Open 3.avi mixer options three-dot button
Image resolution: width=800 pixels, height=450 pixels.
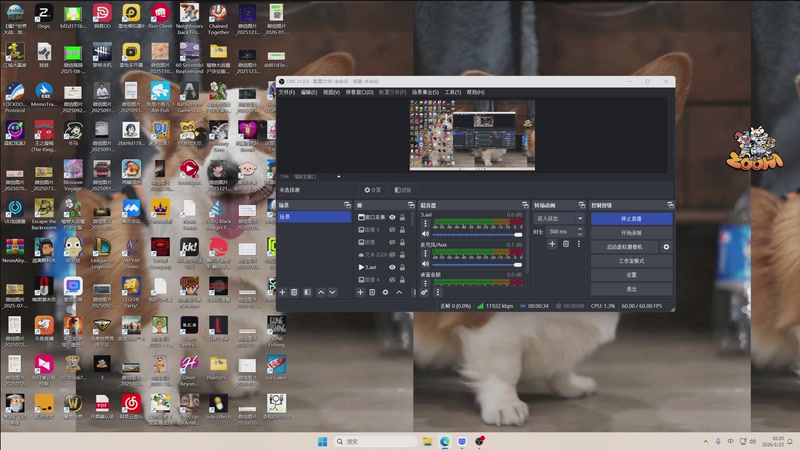[425, 223]
